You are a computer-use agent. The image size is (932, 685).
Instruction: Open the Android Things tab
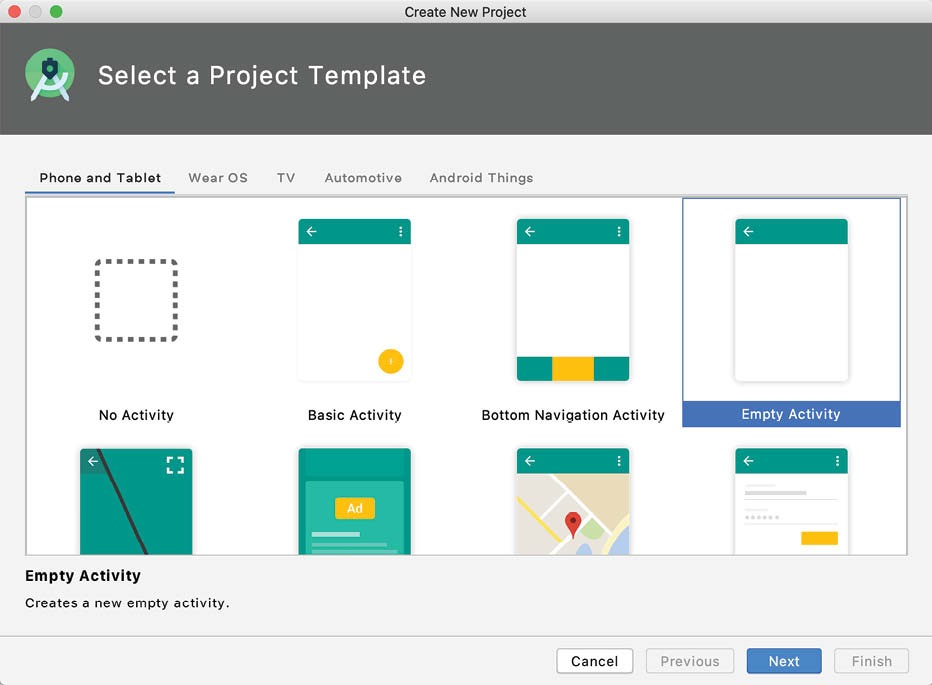(x=481, y=178)
